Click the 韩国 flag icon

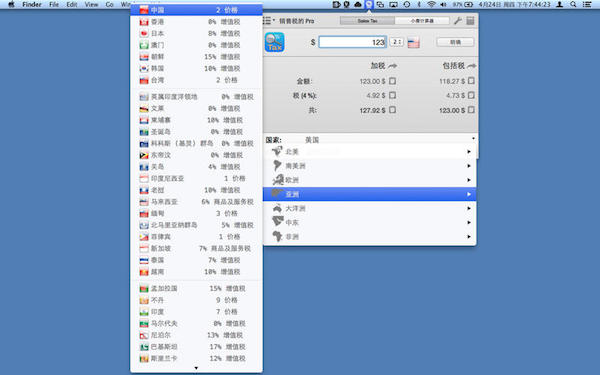pyautogui.click(x=144, y=68)
